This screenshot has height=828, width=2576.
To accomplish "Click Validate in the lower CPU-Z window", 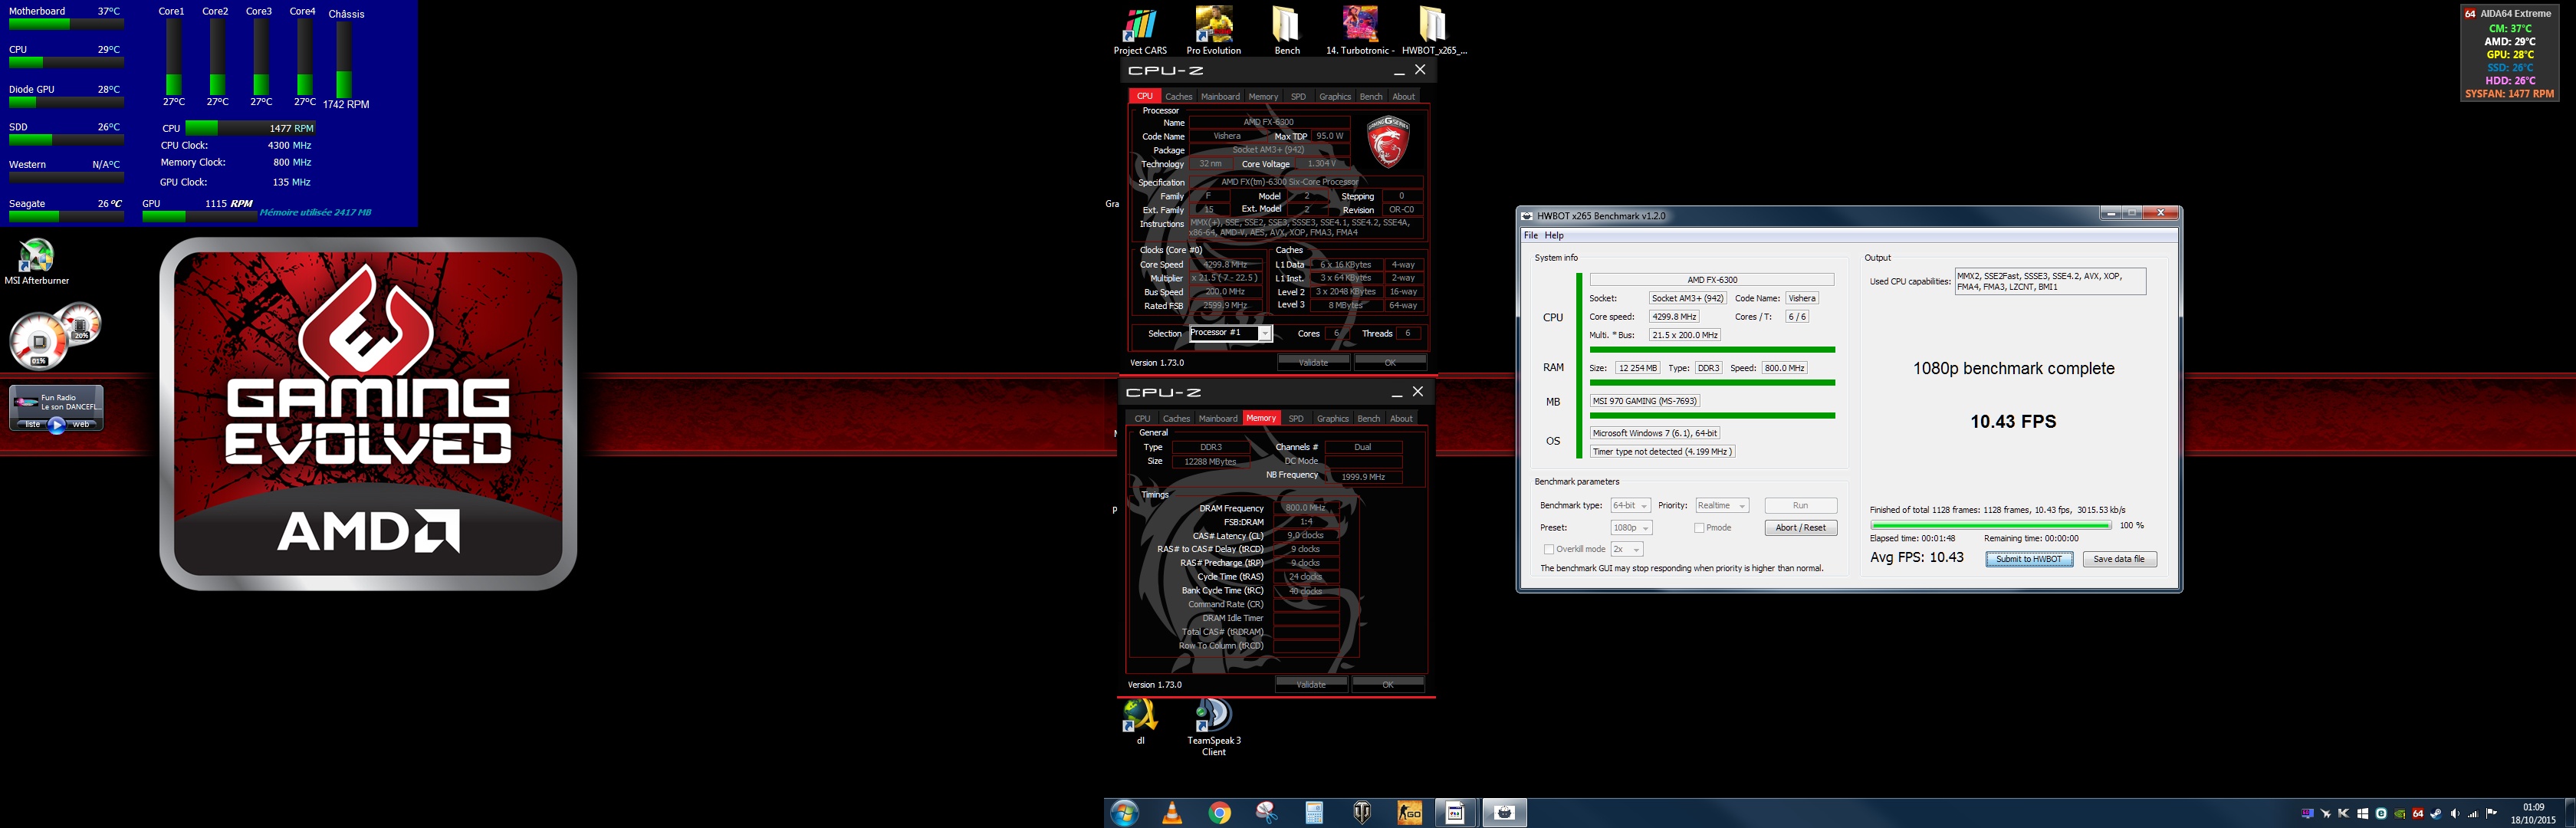I will pyautogui.click(x=1311, y=685).
